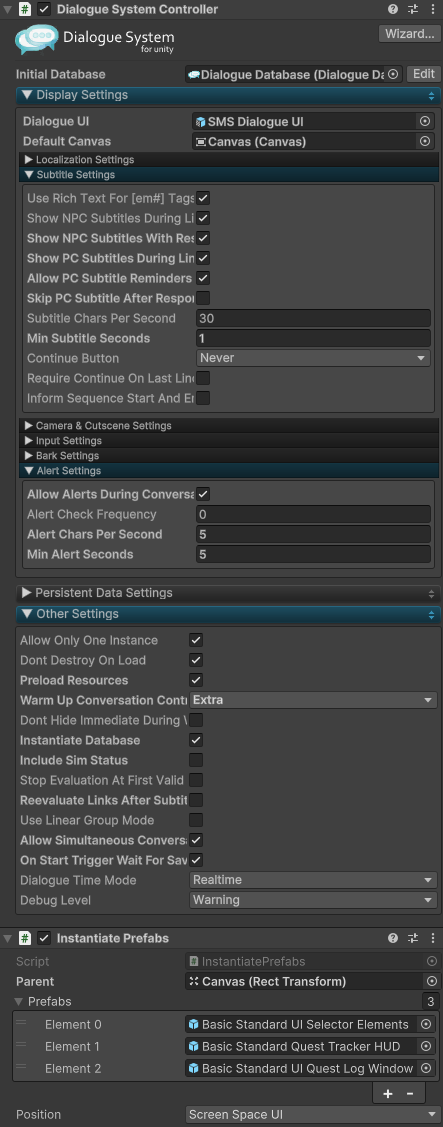Disable Allow PC Subtitle Reminders checkbox
This screenshot has height=1127, width=443.
point(204,277)
